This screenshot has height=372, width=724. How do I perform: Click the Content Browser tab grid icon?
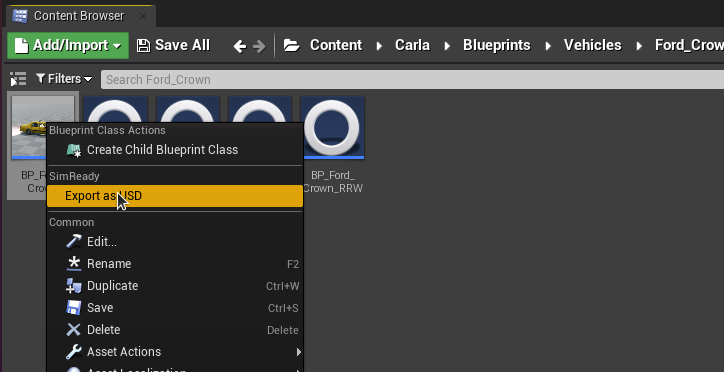point(20,16)
